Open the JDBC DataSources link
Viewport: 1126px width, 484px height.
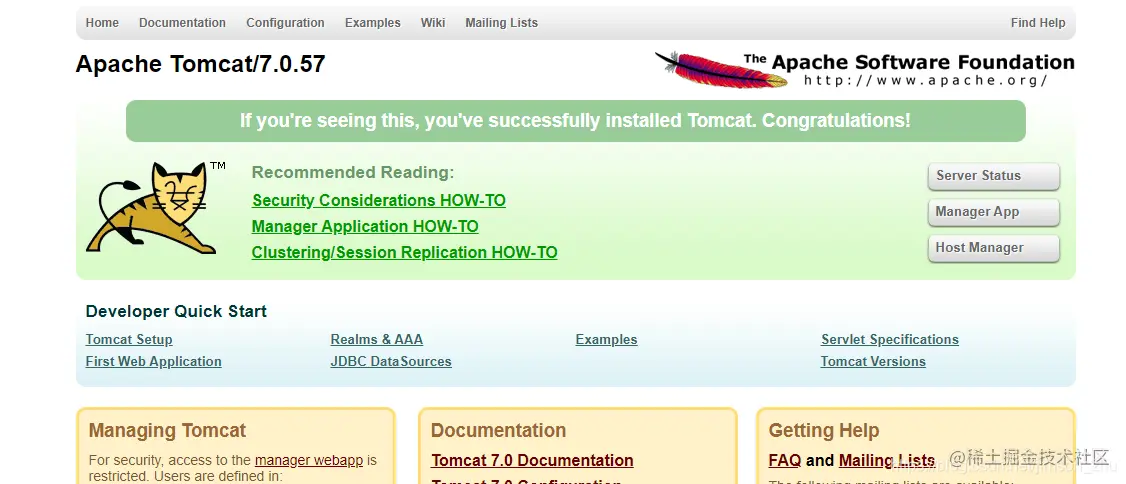(391, 361)
